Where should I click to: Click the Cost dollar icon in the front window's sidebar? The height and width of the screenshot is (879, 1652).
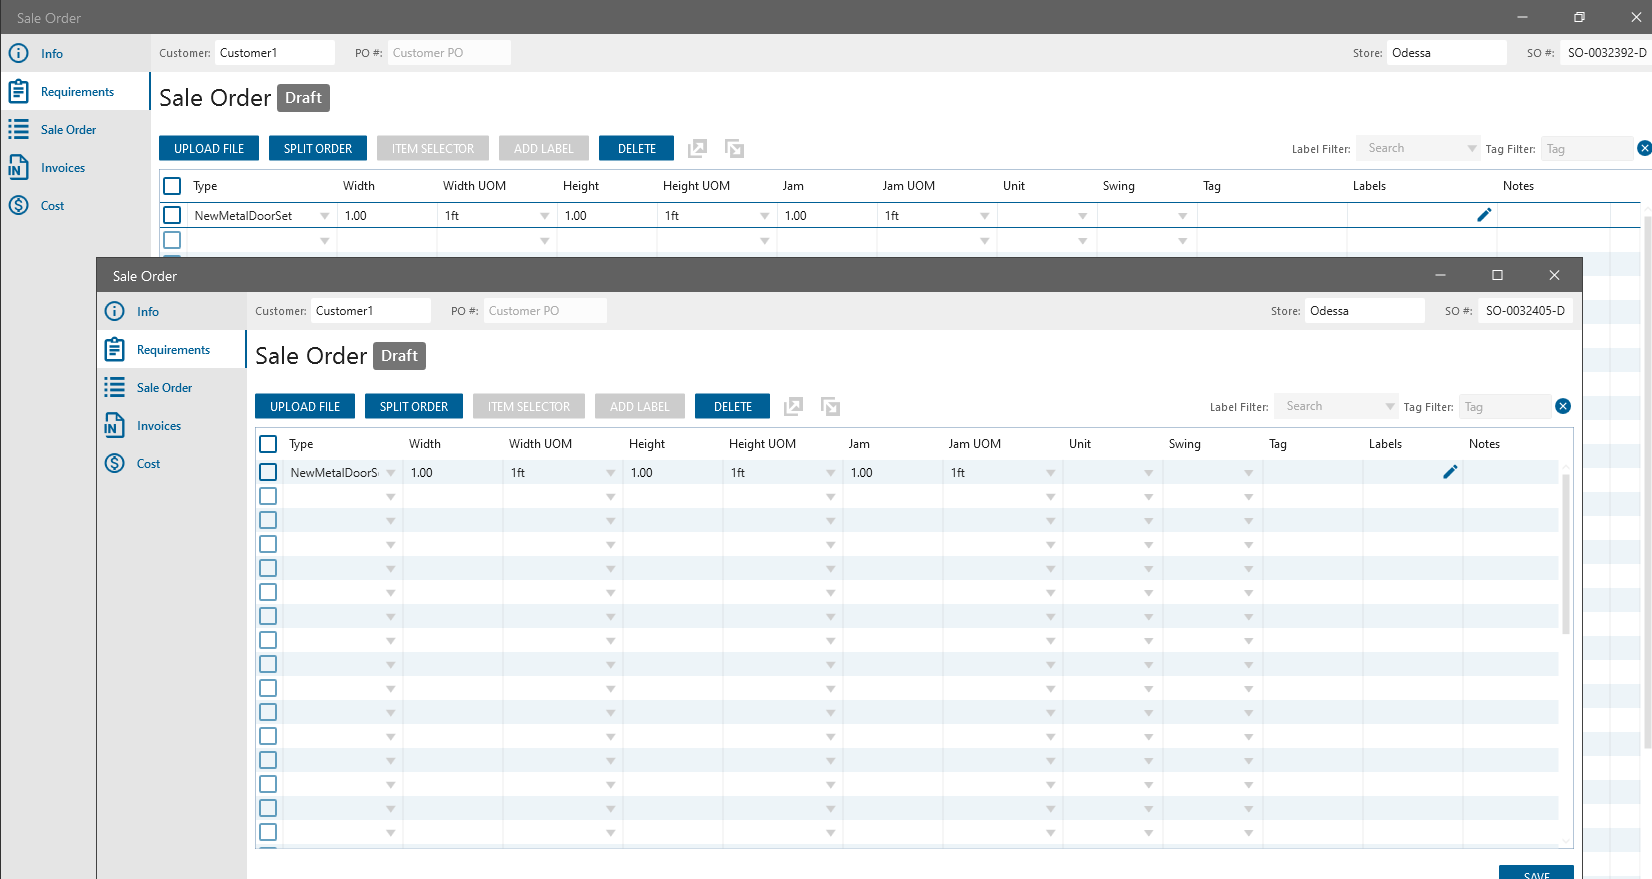[115, 464]
